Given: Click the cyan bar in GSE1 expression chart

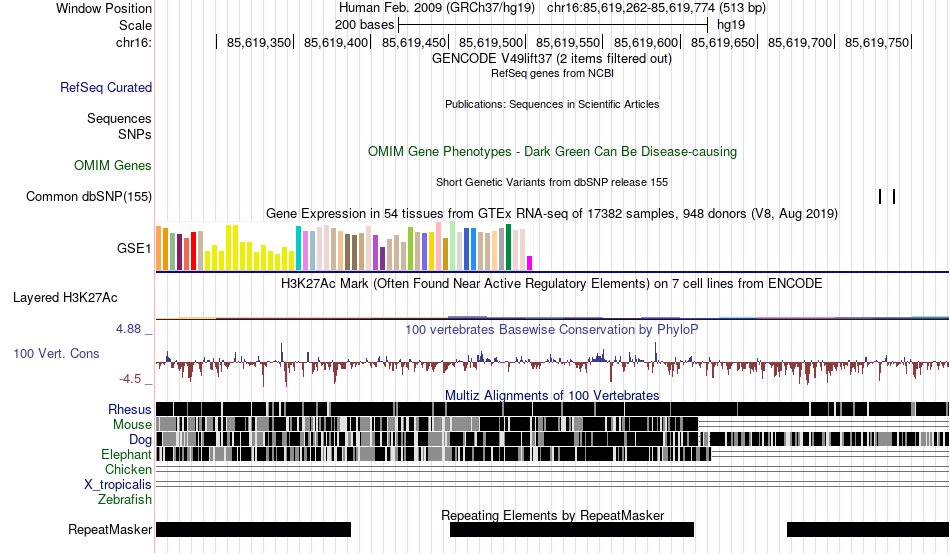Looking at the screenshot, I should coord(298,248).
